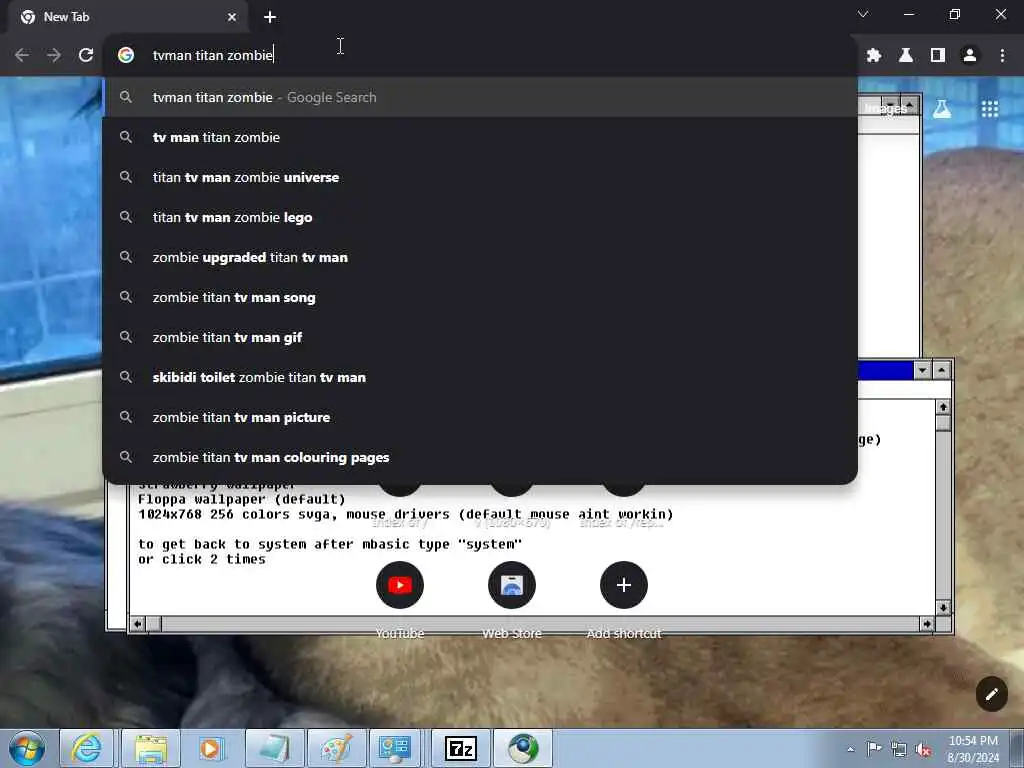Click left arrow of wallpaper horizontal scrollbar

pos(137,624)
